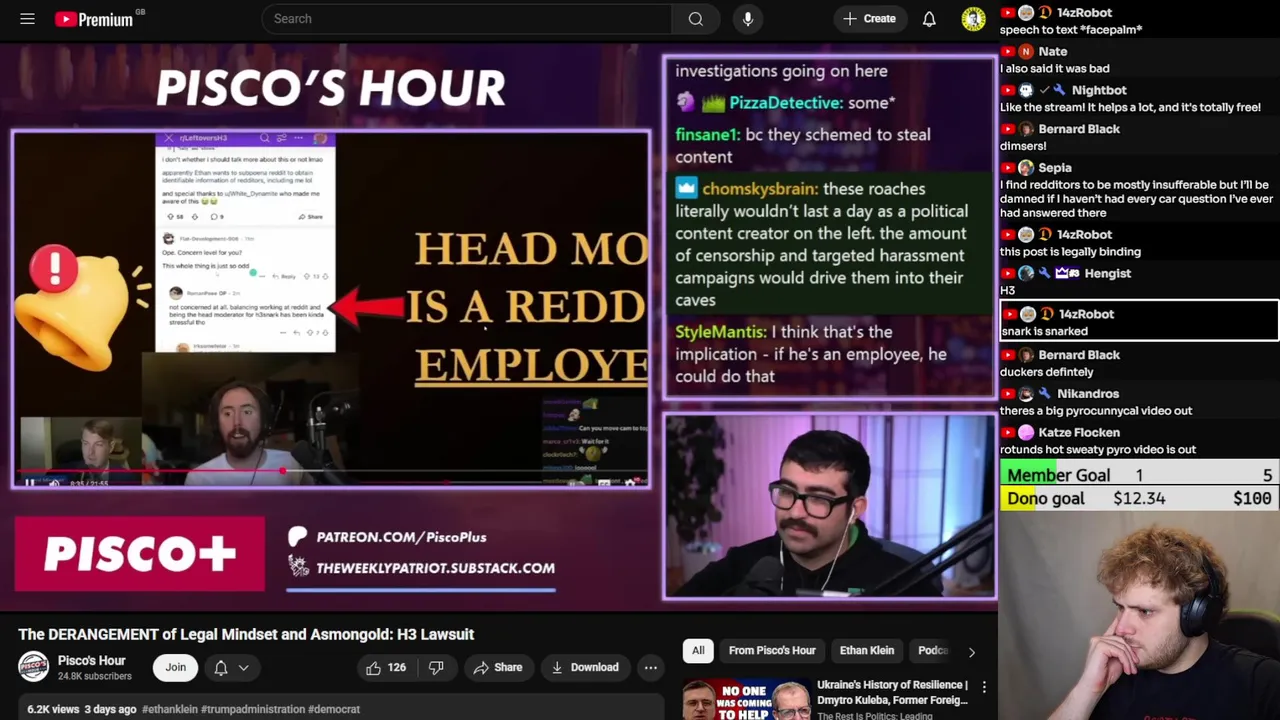Activate voice search microphone
The width and height of the screenshot is (1280, 720).
[x=748, y=19]
